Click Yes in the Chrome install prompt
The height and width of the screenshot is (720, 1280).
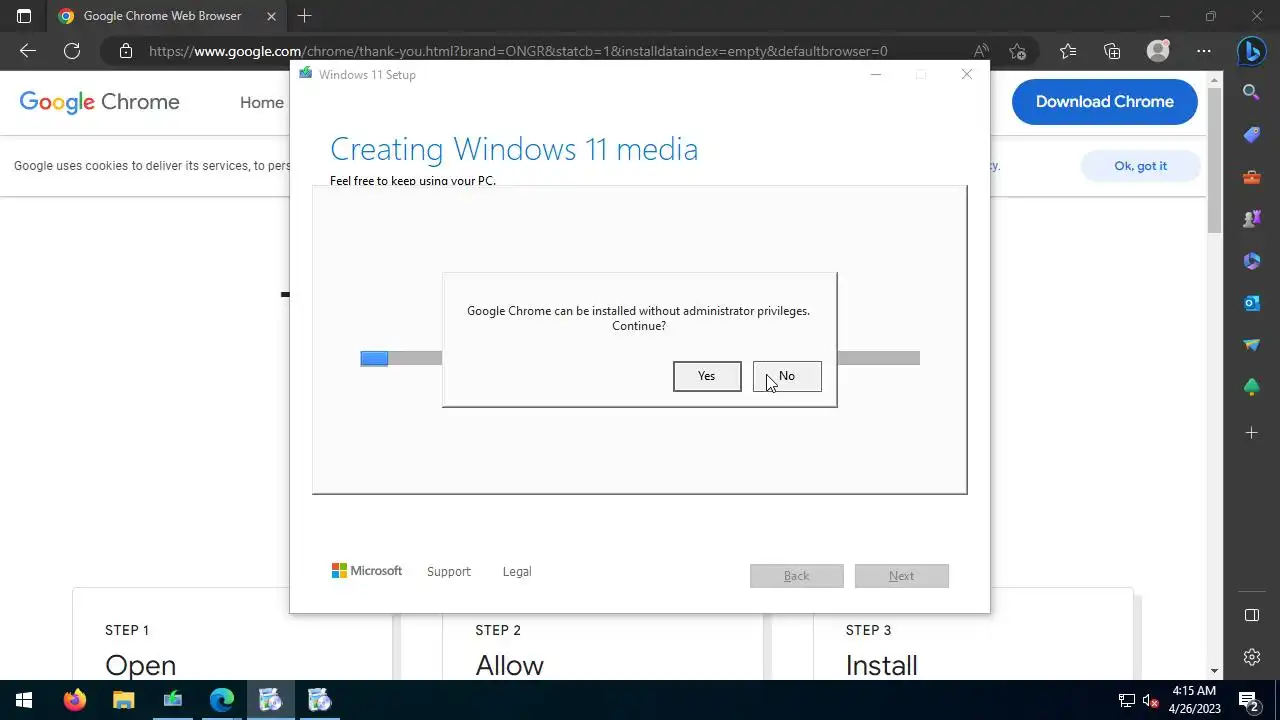click(707, 376)
